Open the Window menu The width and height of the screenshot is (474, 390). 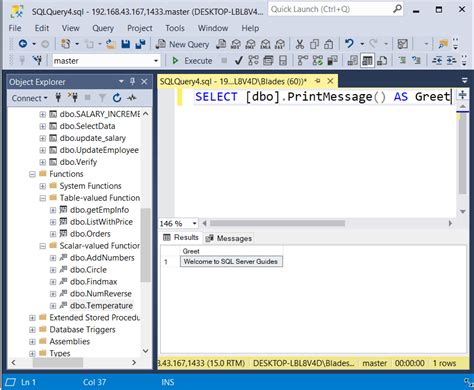coord(213,28)
